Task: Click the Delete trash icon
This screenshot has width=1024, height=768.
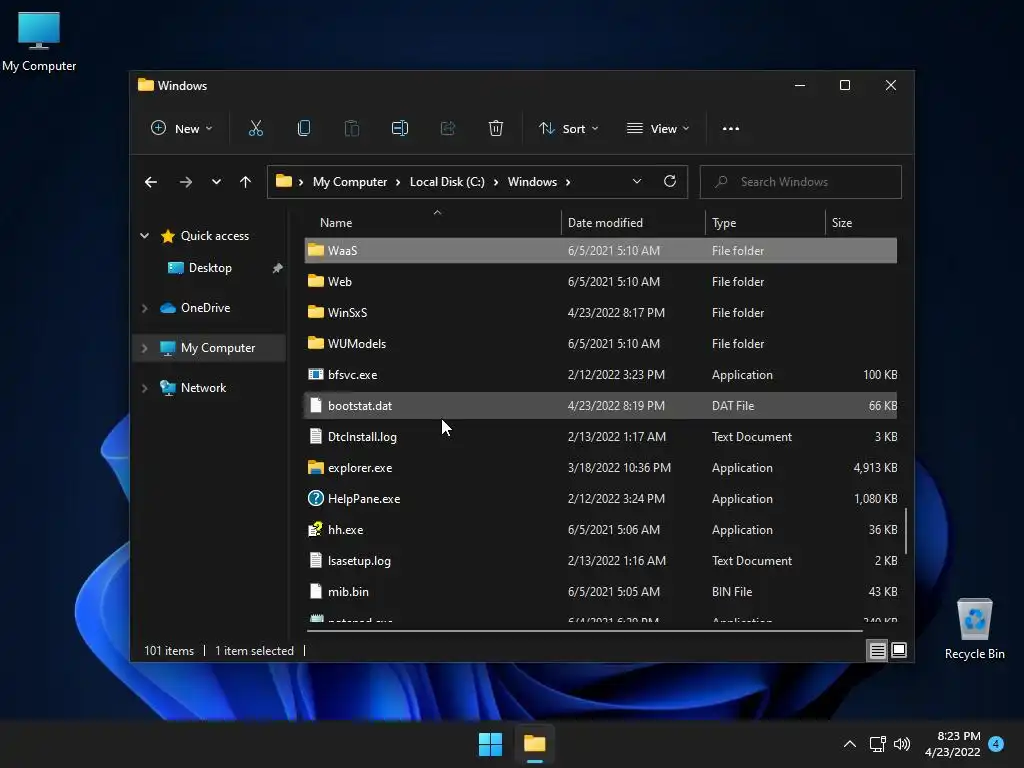Action: click(x=496, y=129)
